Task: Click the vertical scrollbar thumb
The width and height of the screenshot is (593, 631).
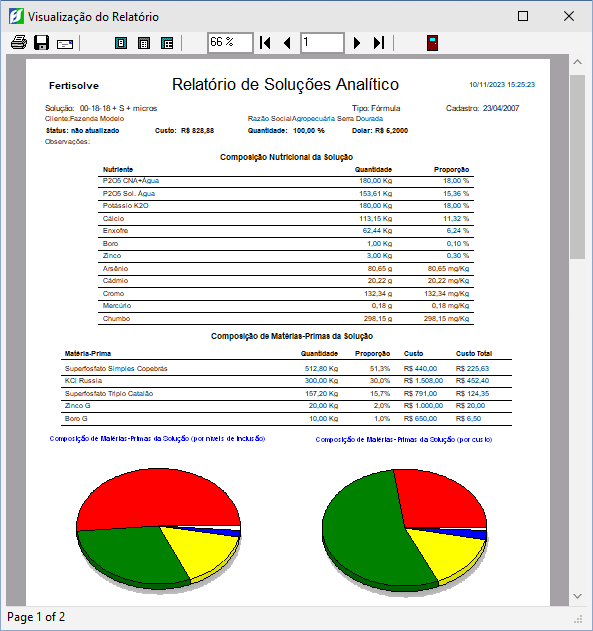Action: click(x=577, y=167)
